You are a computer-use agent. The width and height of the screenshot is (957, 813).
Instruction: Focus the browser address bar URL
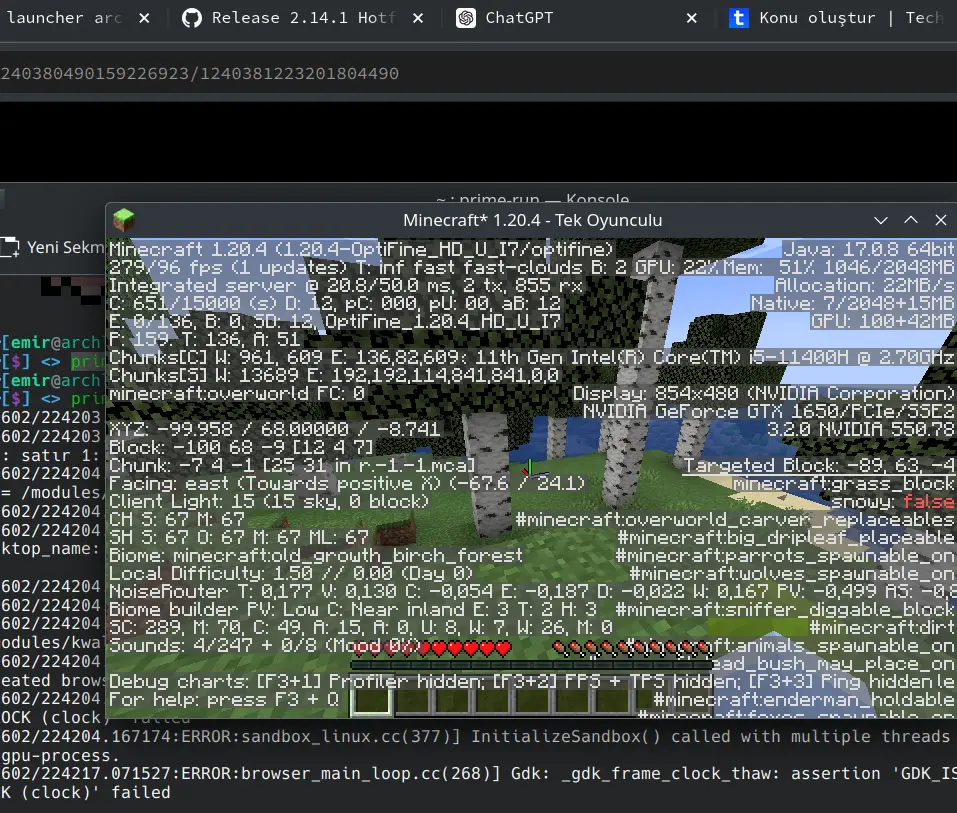(x=200, y=73)
